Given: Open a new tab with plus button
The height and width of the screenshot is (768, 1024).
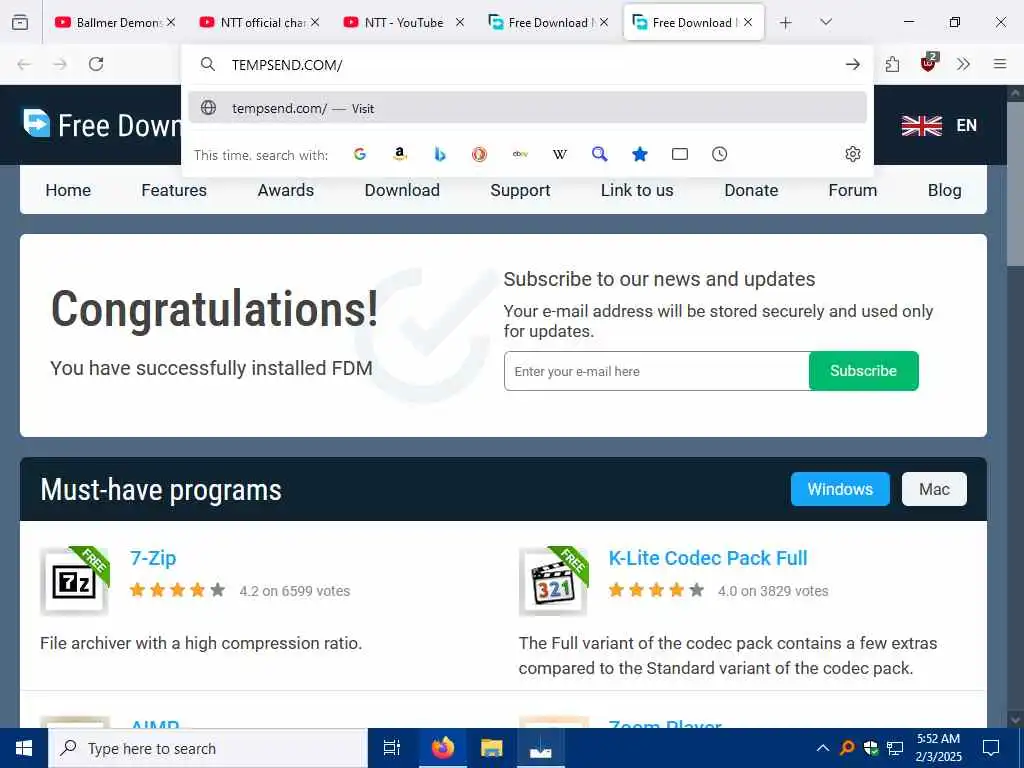Looking at the screenshot, I should click(x=786, y=23).
